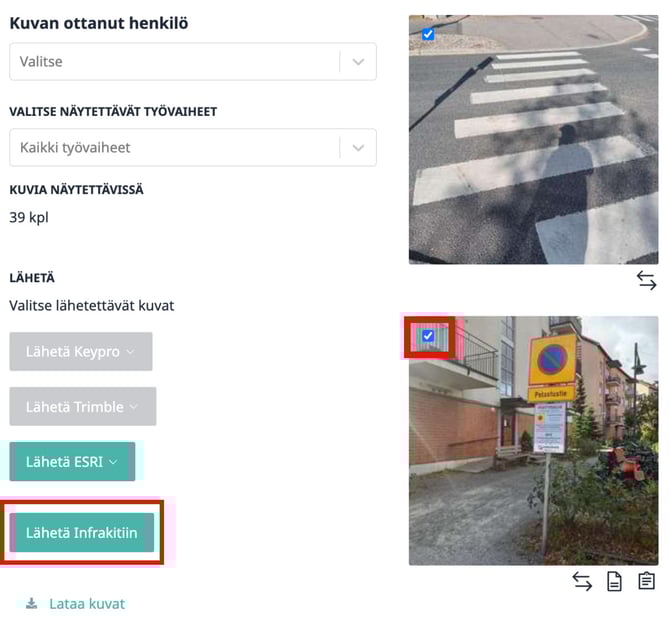
Task: Open the crosswalk photo thumbnail
Action: 533,140
